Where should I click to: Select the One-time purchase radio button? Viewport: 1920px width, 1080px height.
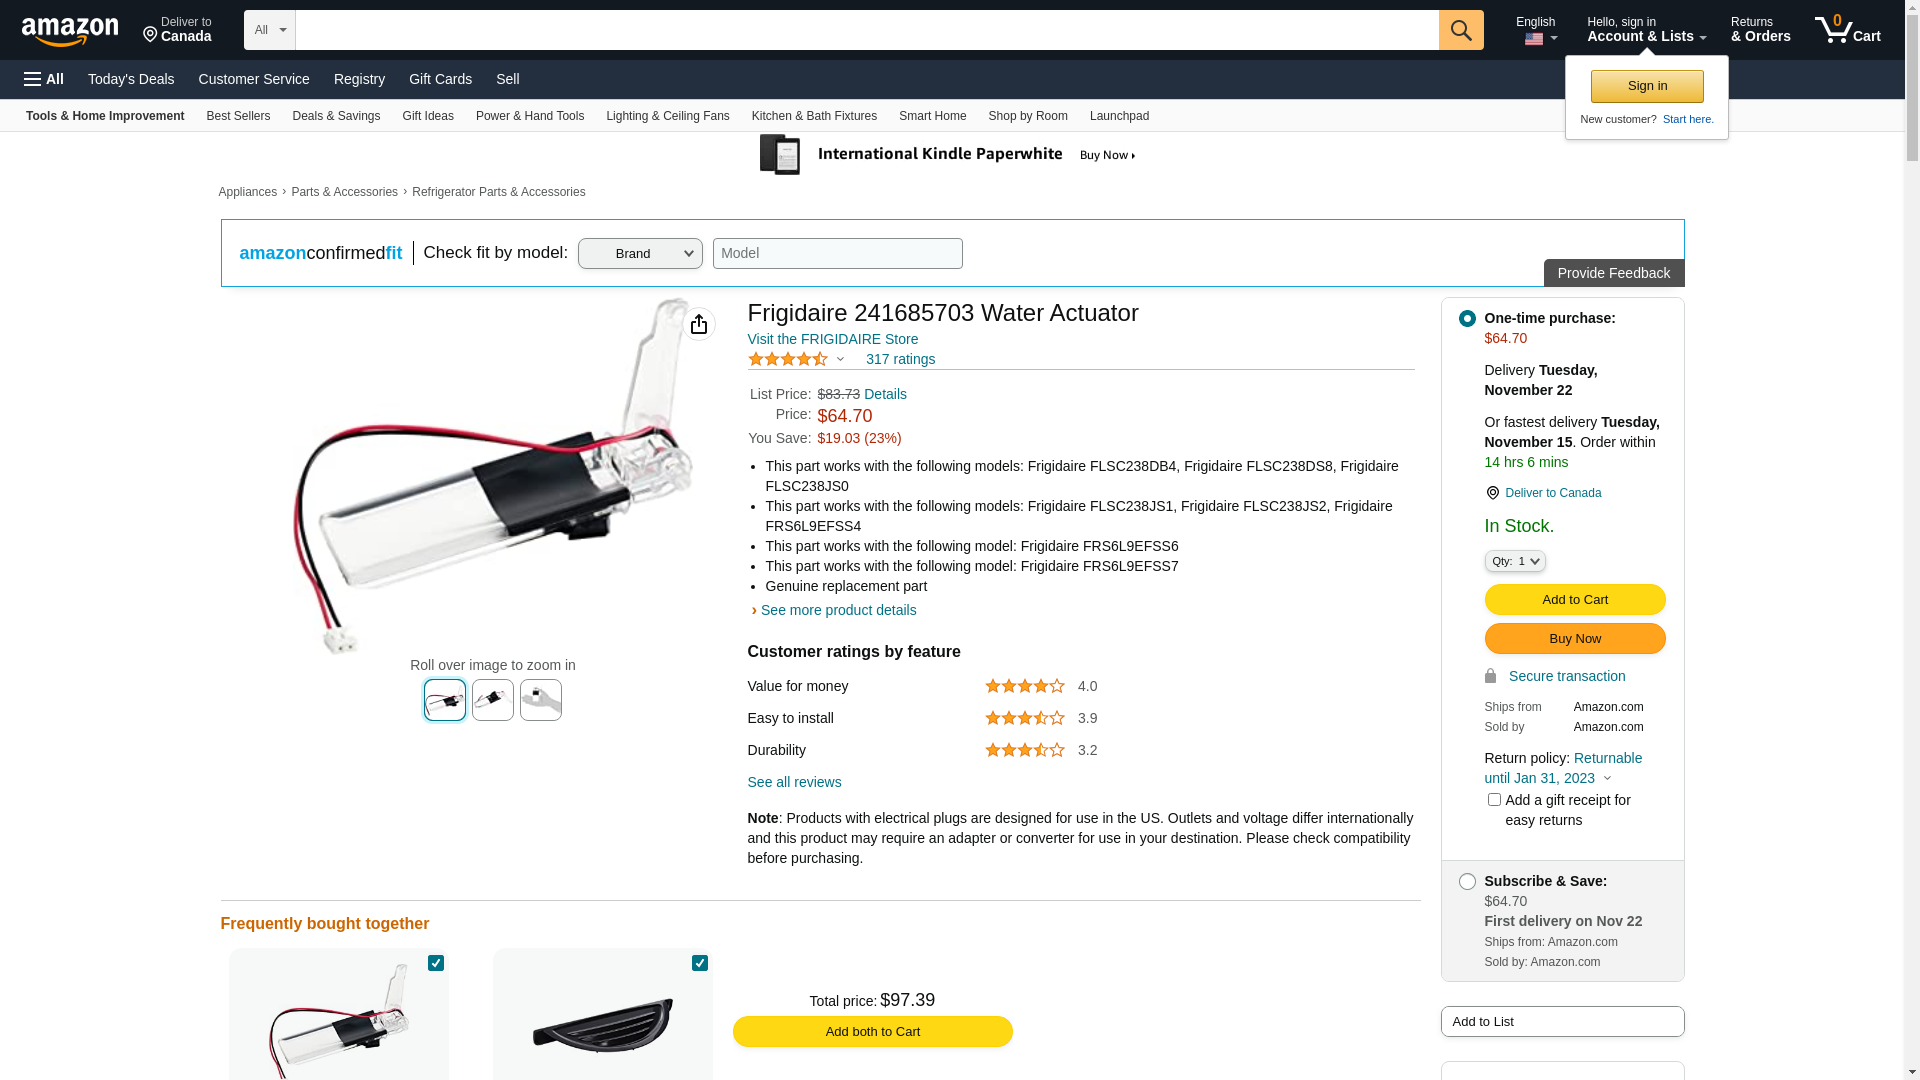pyautogui.click(x=1467, y=319)
